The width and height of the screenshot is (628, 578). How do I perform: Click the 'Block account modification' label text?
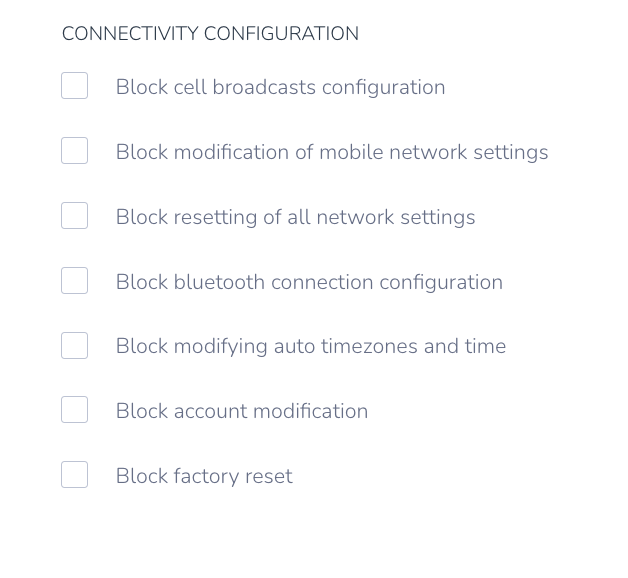[x=242, y=411]
